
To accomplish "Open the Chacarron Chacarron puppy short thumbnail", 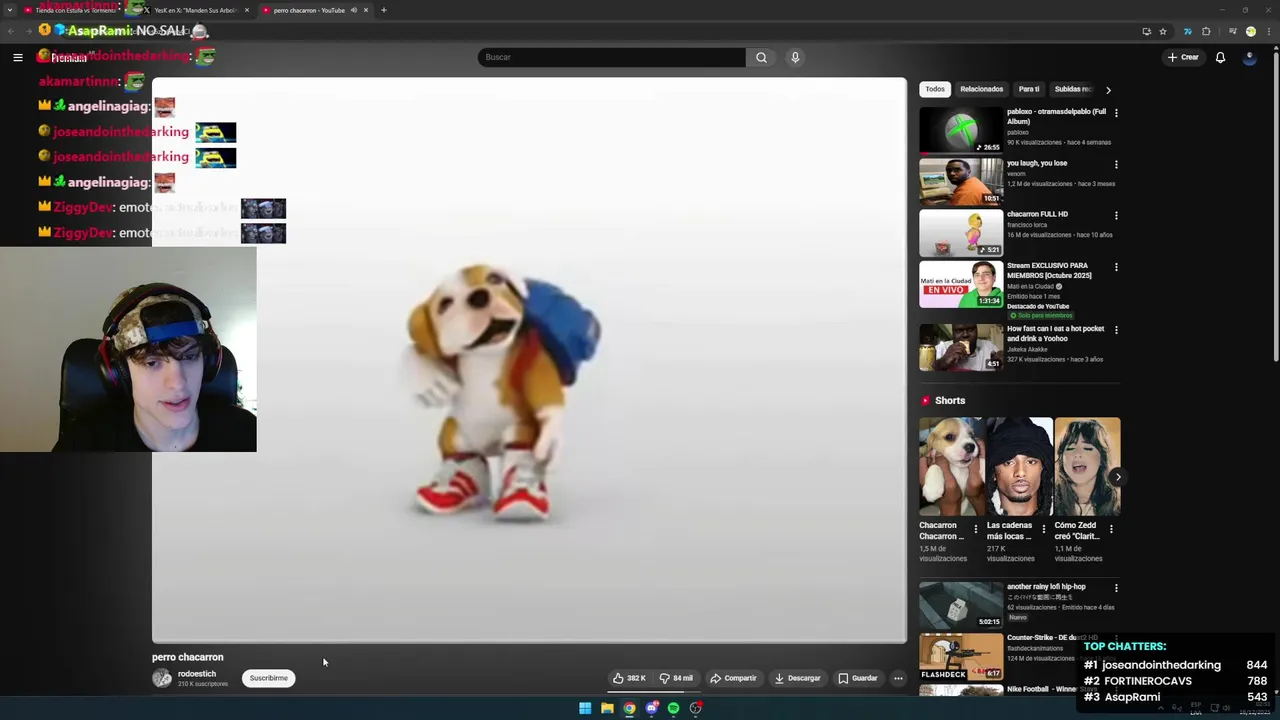I will tap(952, 466).
